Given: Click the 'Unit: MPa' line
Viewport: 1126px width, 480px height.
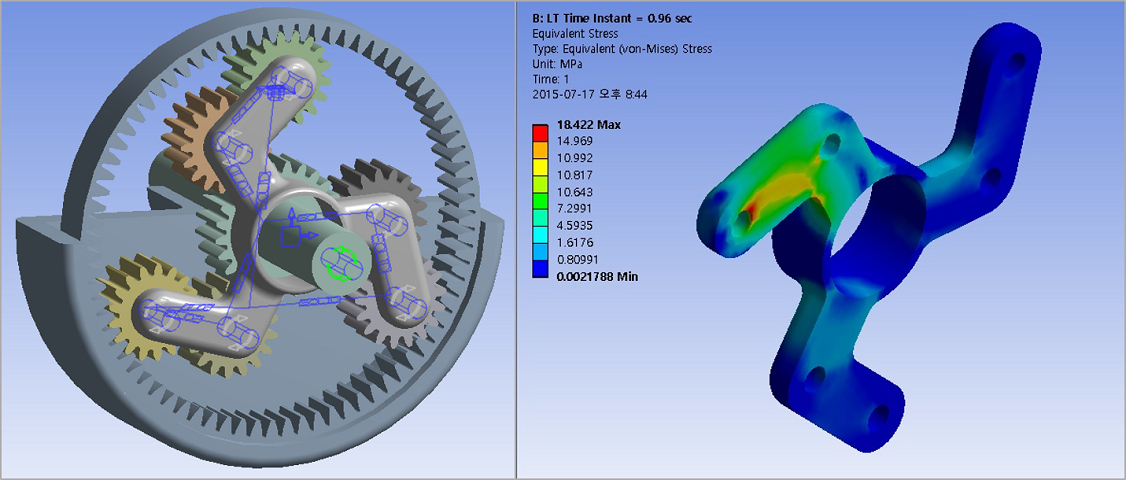Looking at the screenshot, I should [x=558, y=64].
